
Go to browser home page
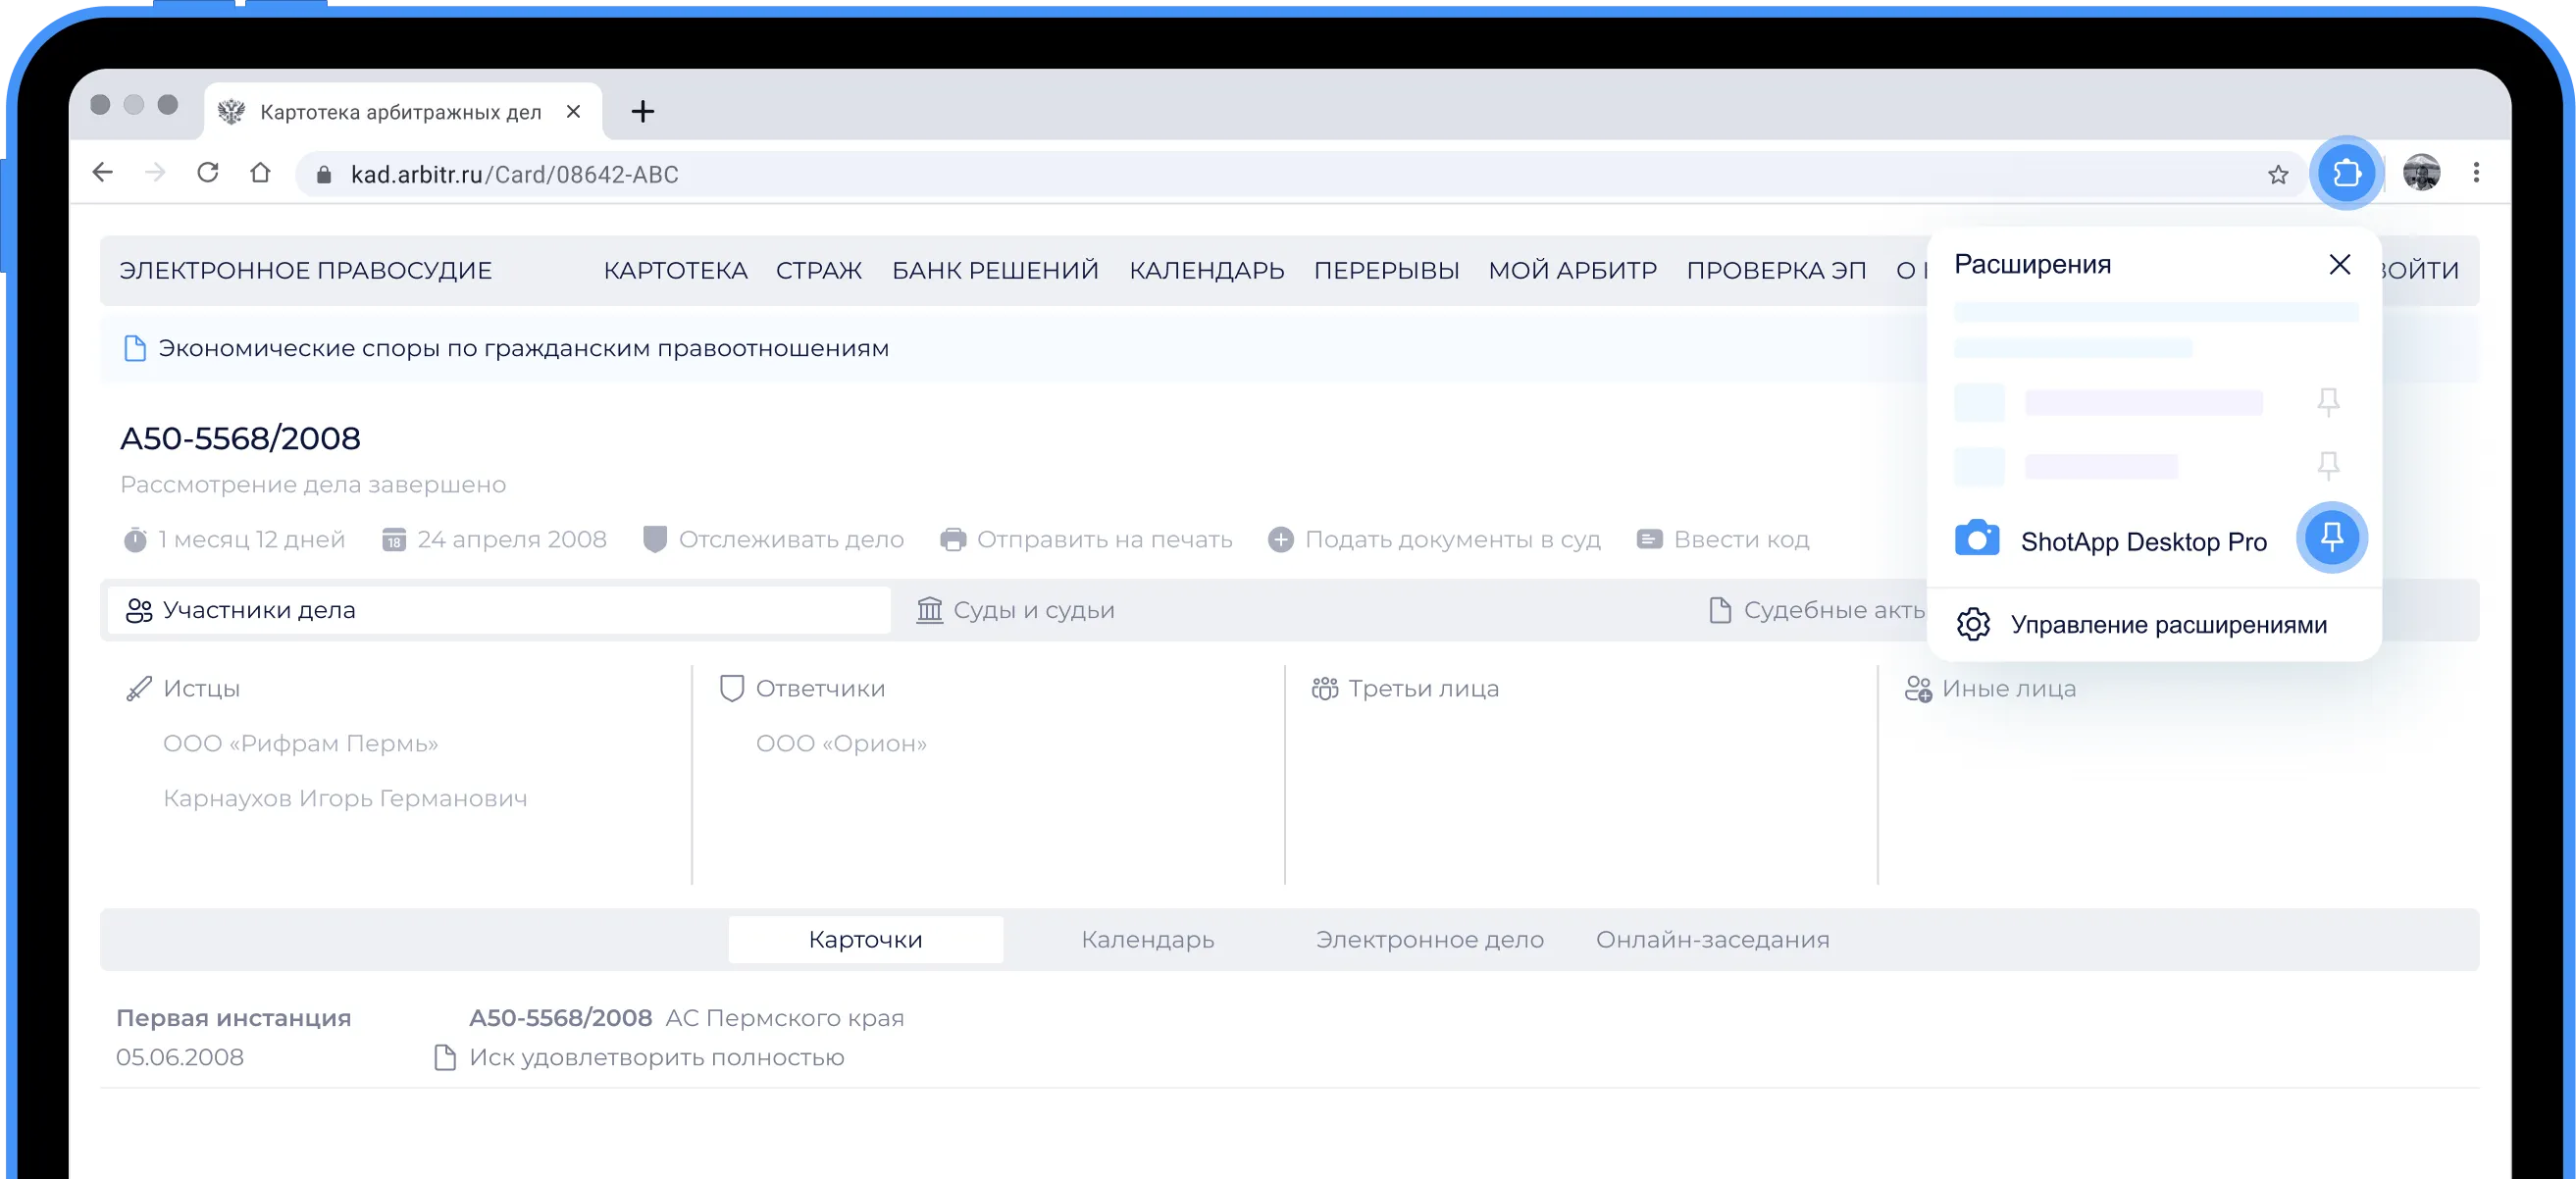[x=260, y=173]
